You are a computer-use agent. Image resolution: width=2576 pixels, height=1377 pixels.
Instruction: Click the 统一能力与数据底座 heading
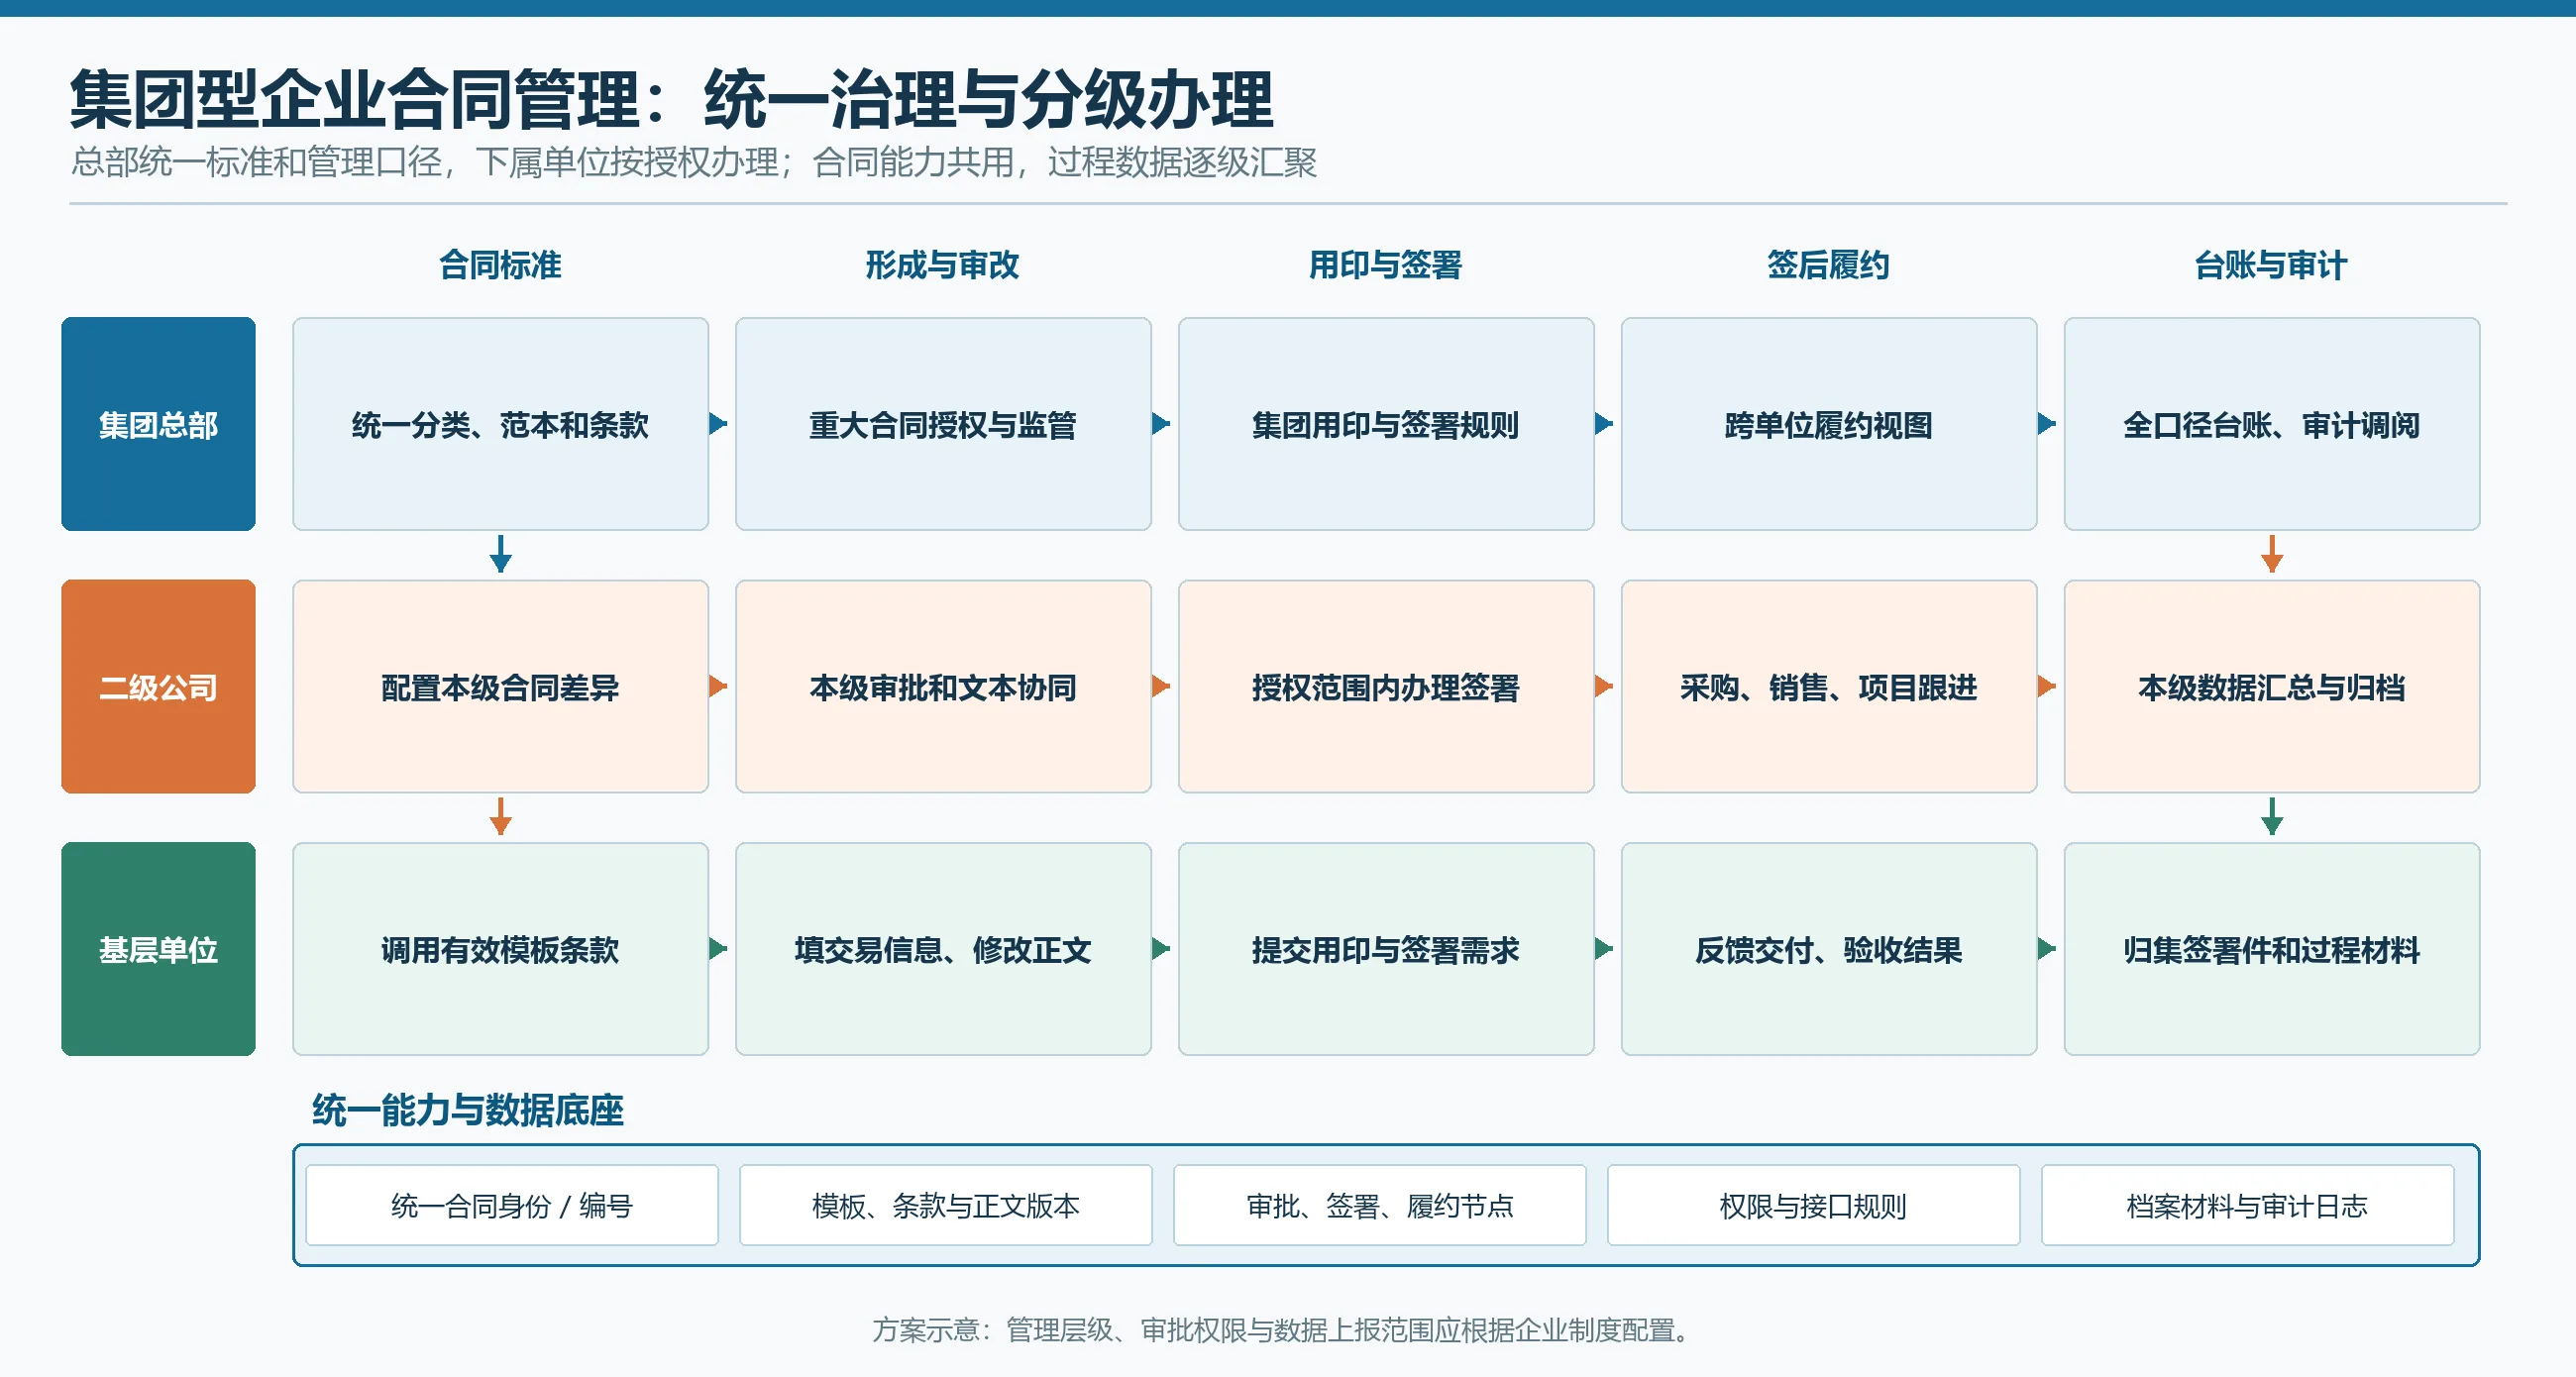(x=468, y=1110)
